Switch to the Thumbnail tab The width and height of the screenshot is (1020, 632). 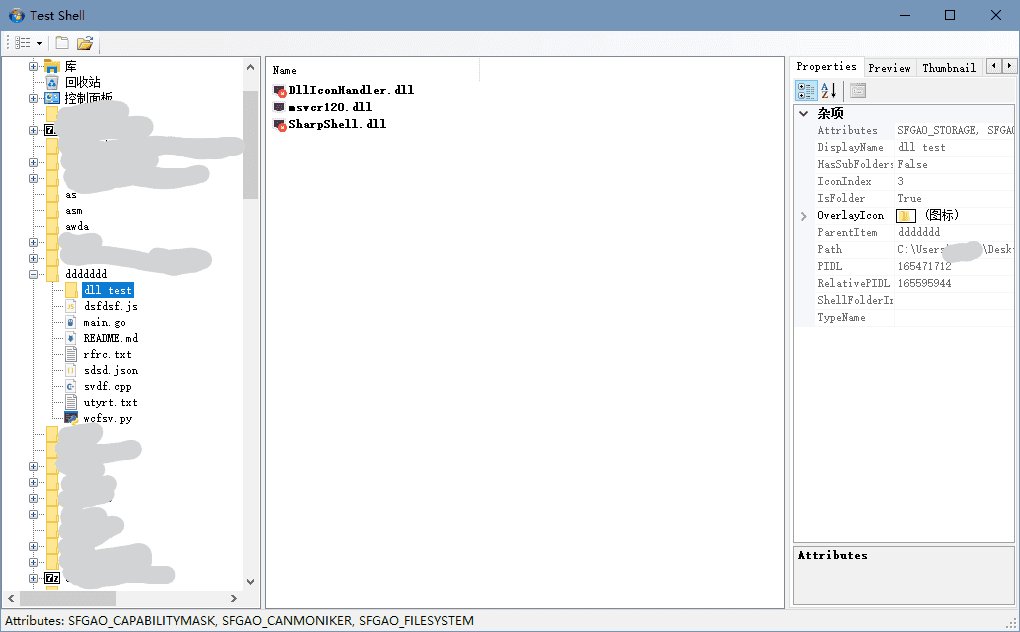tap(948, 68)
